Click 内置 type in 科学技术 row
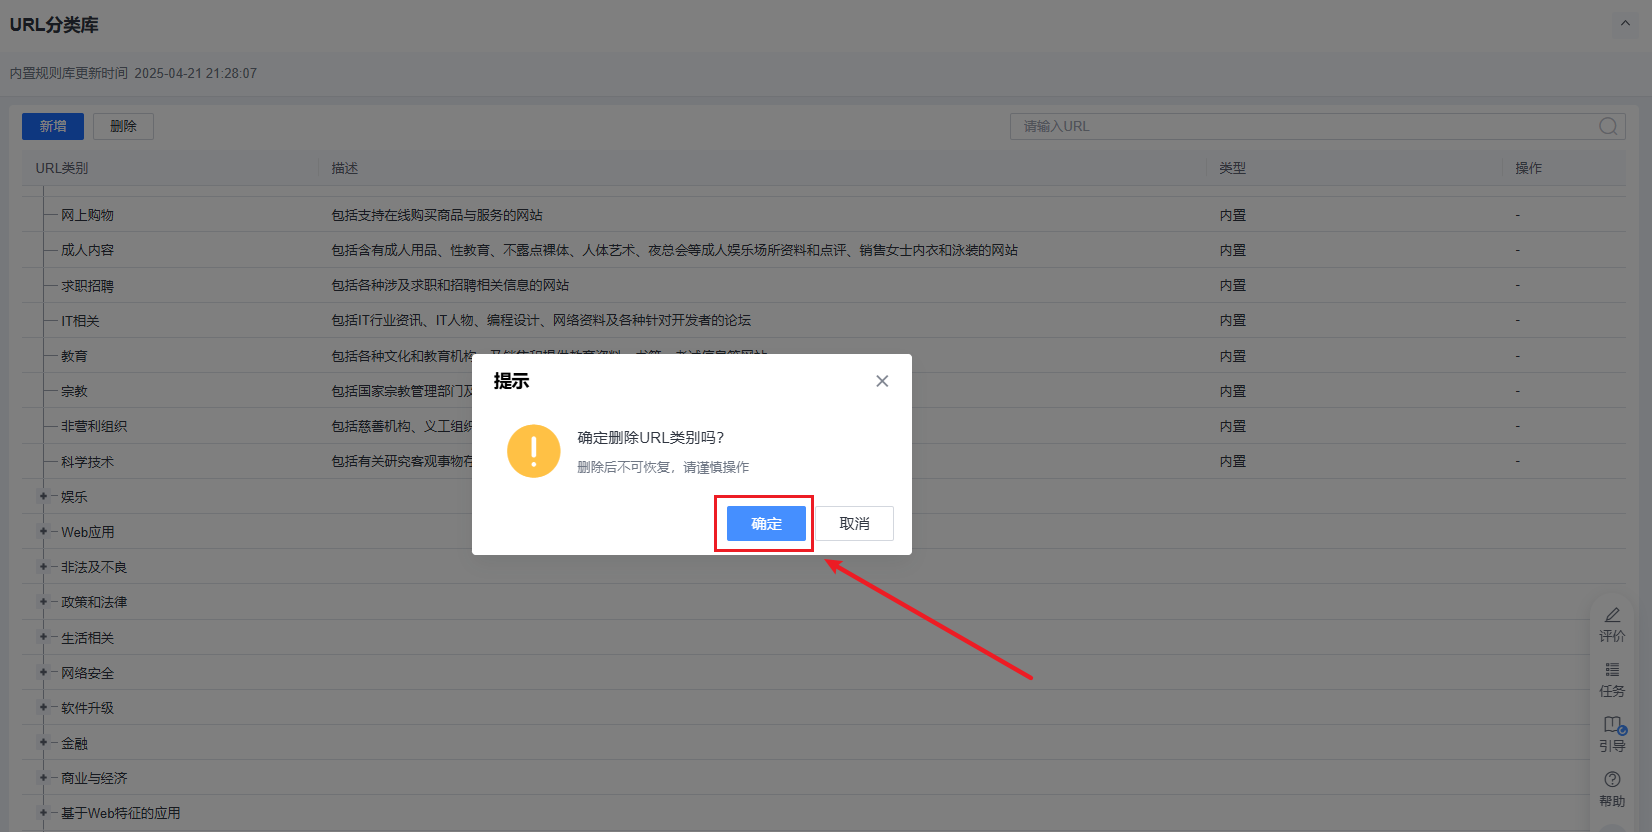Image resolution: width=1652 pixels, height=832 pixels. tap(1232, 461)
